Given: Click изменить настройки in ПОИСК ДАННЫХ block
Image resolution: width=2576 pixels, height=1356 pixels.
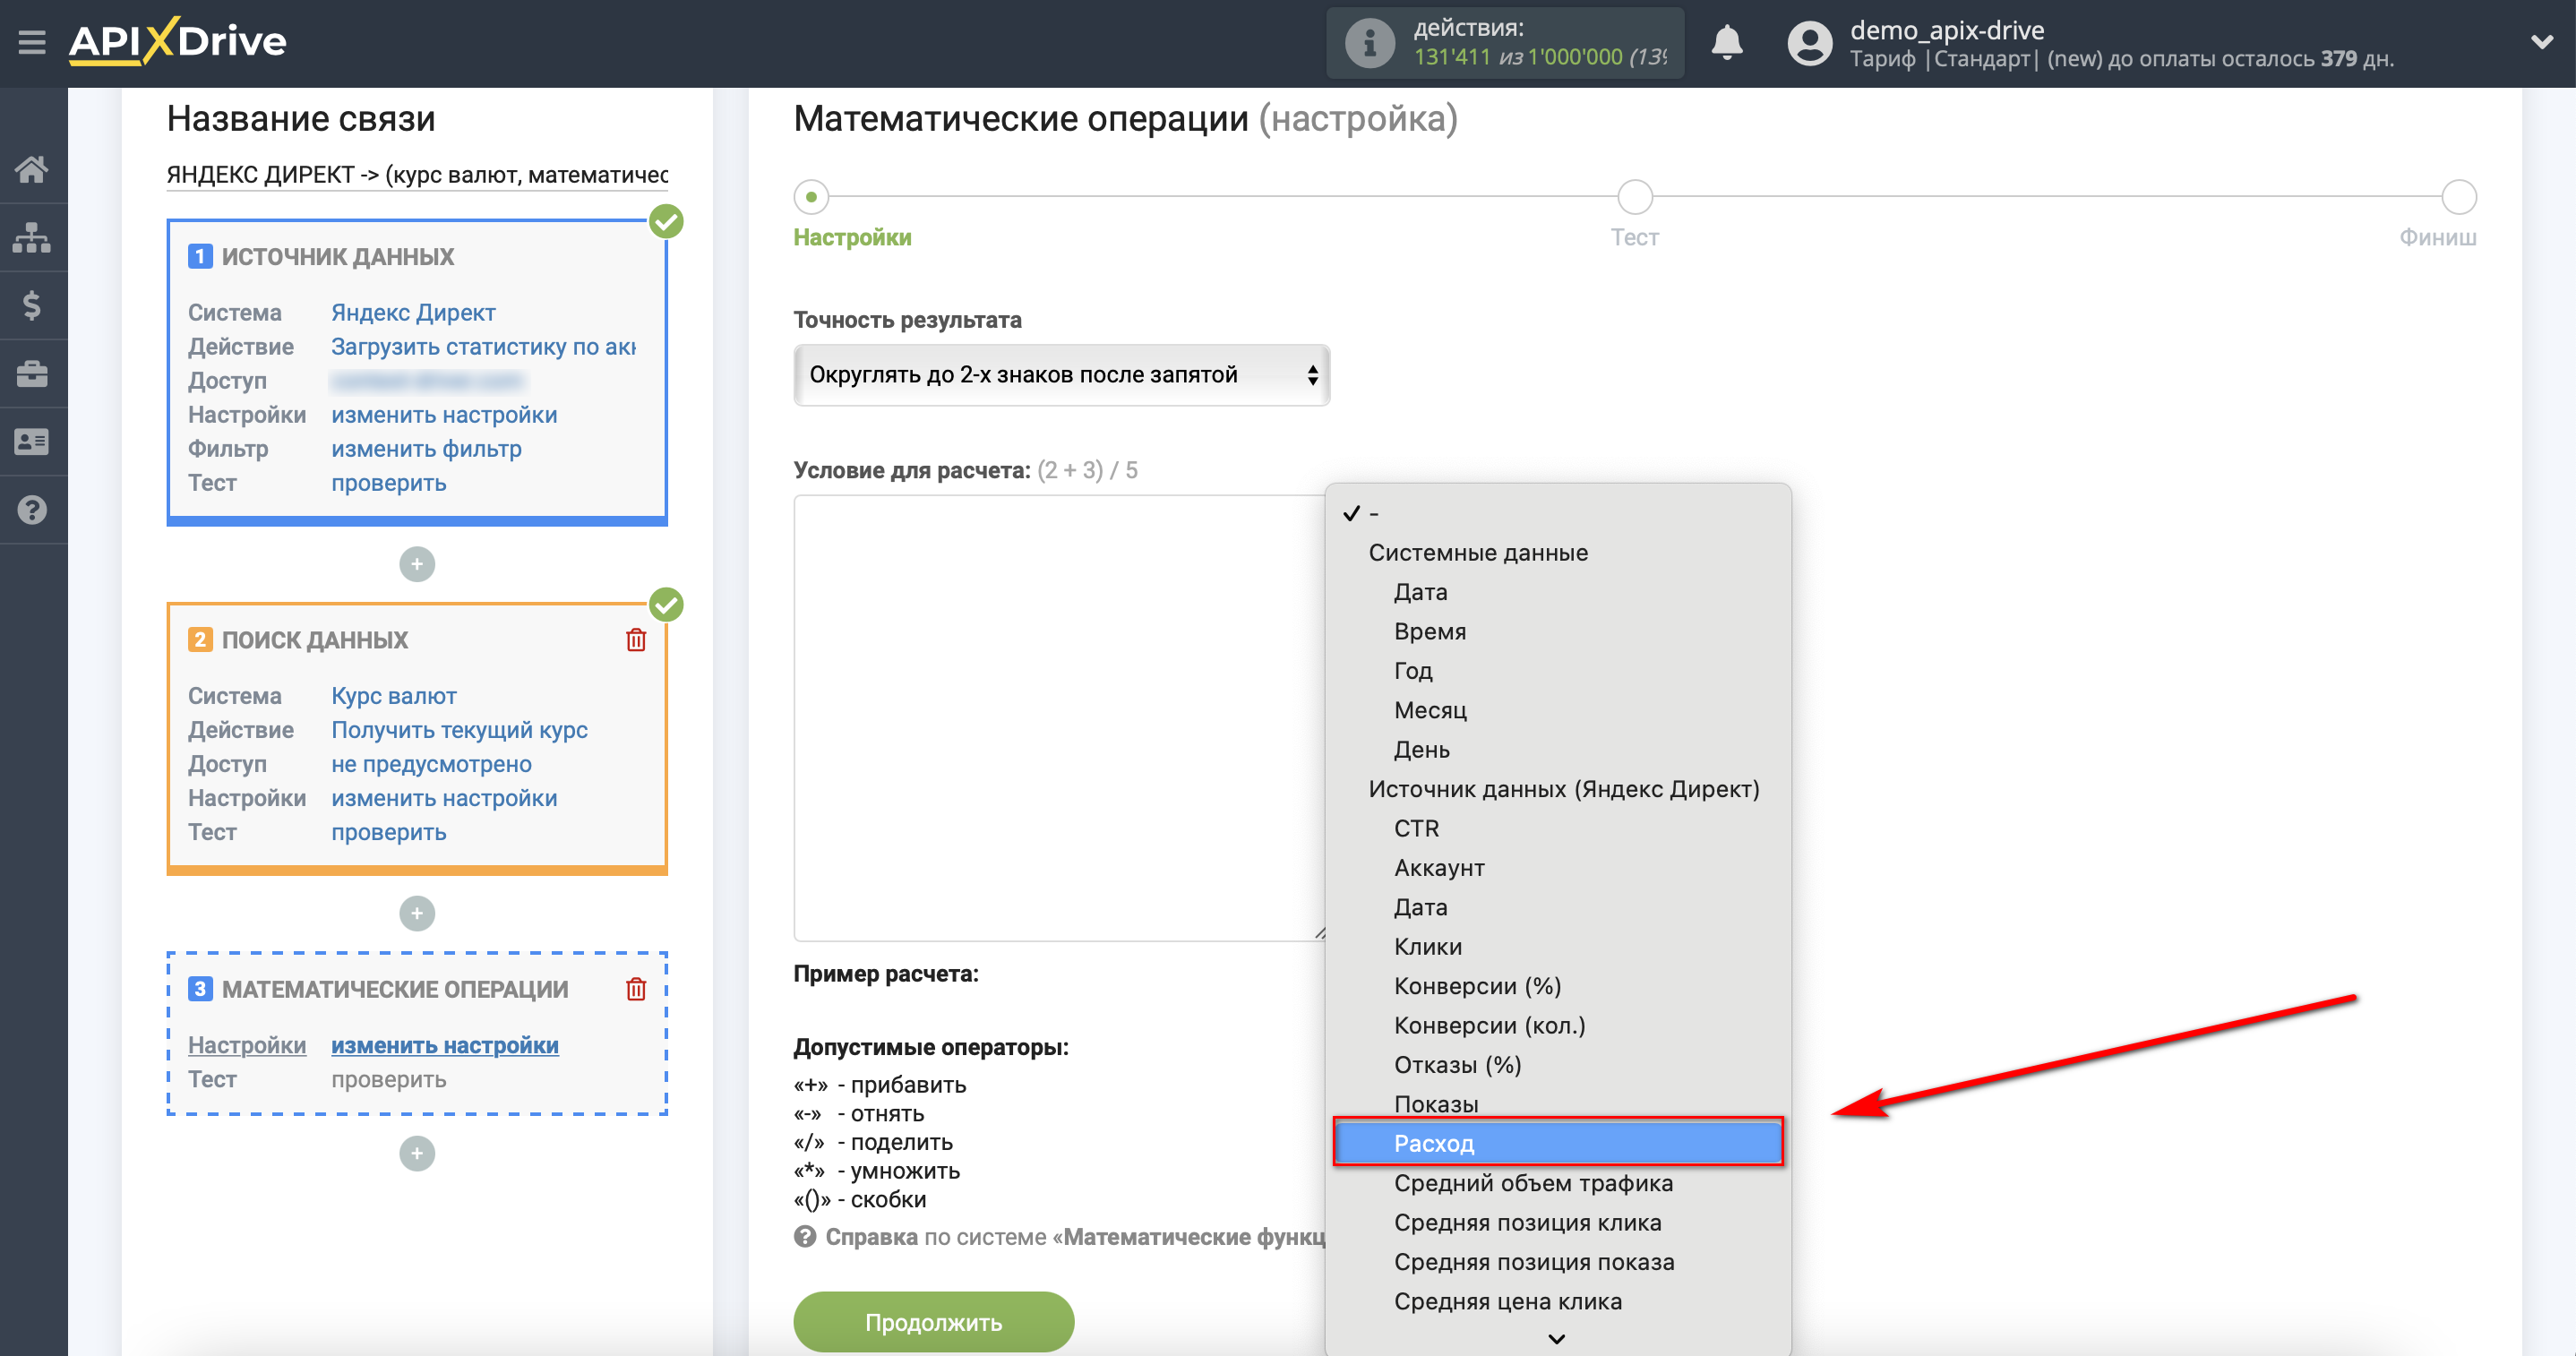Looking at the screenshot, I should (x=444, y=798).
